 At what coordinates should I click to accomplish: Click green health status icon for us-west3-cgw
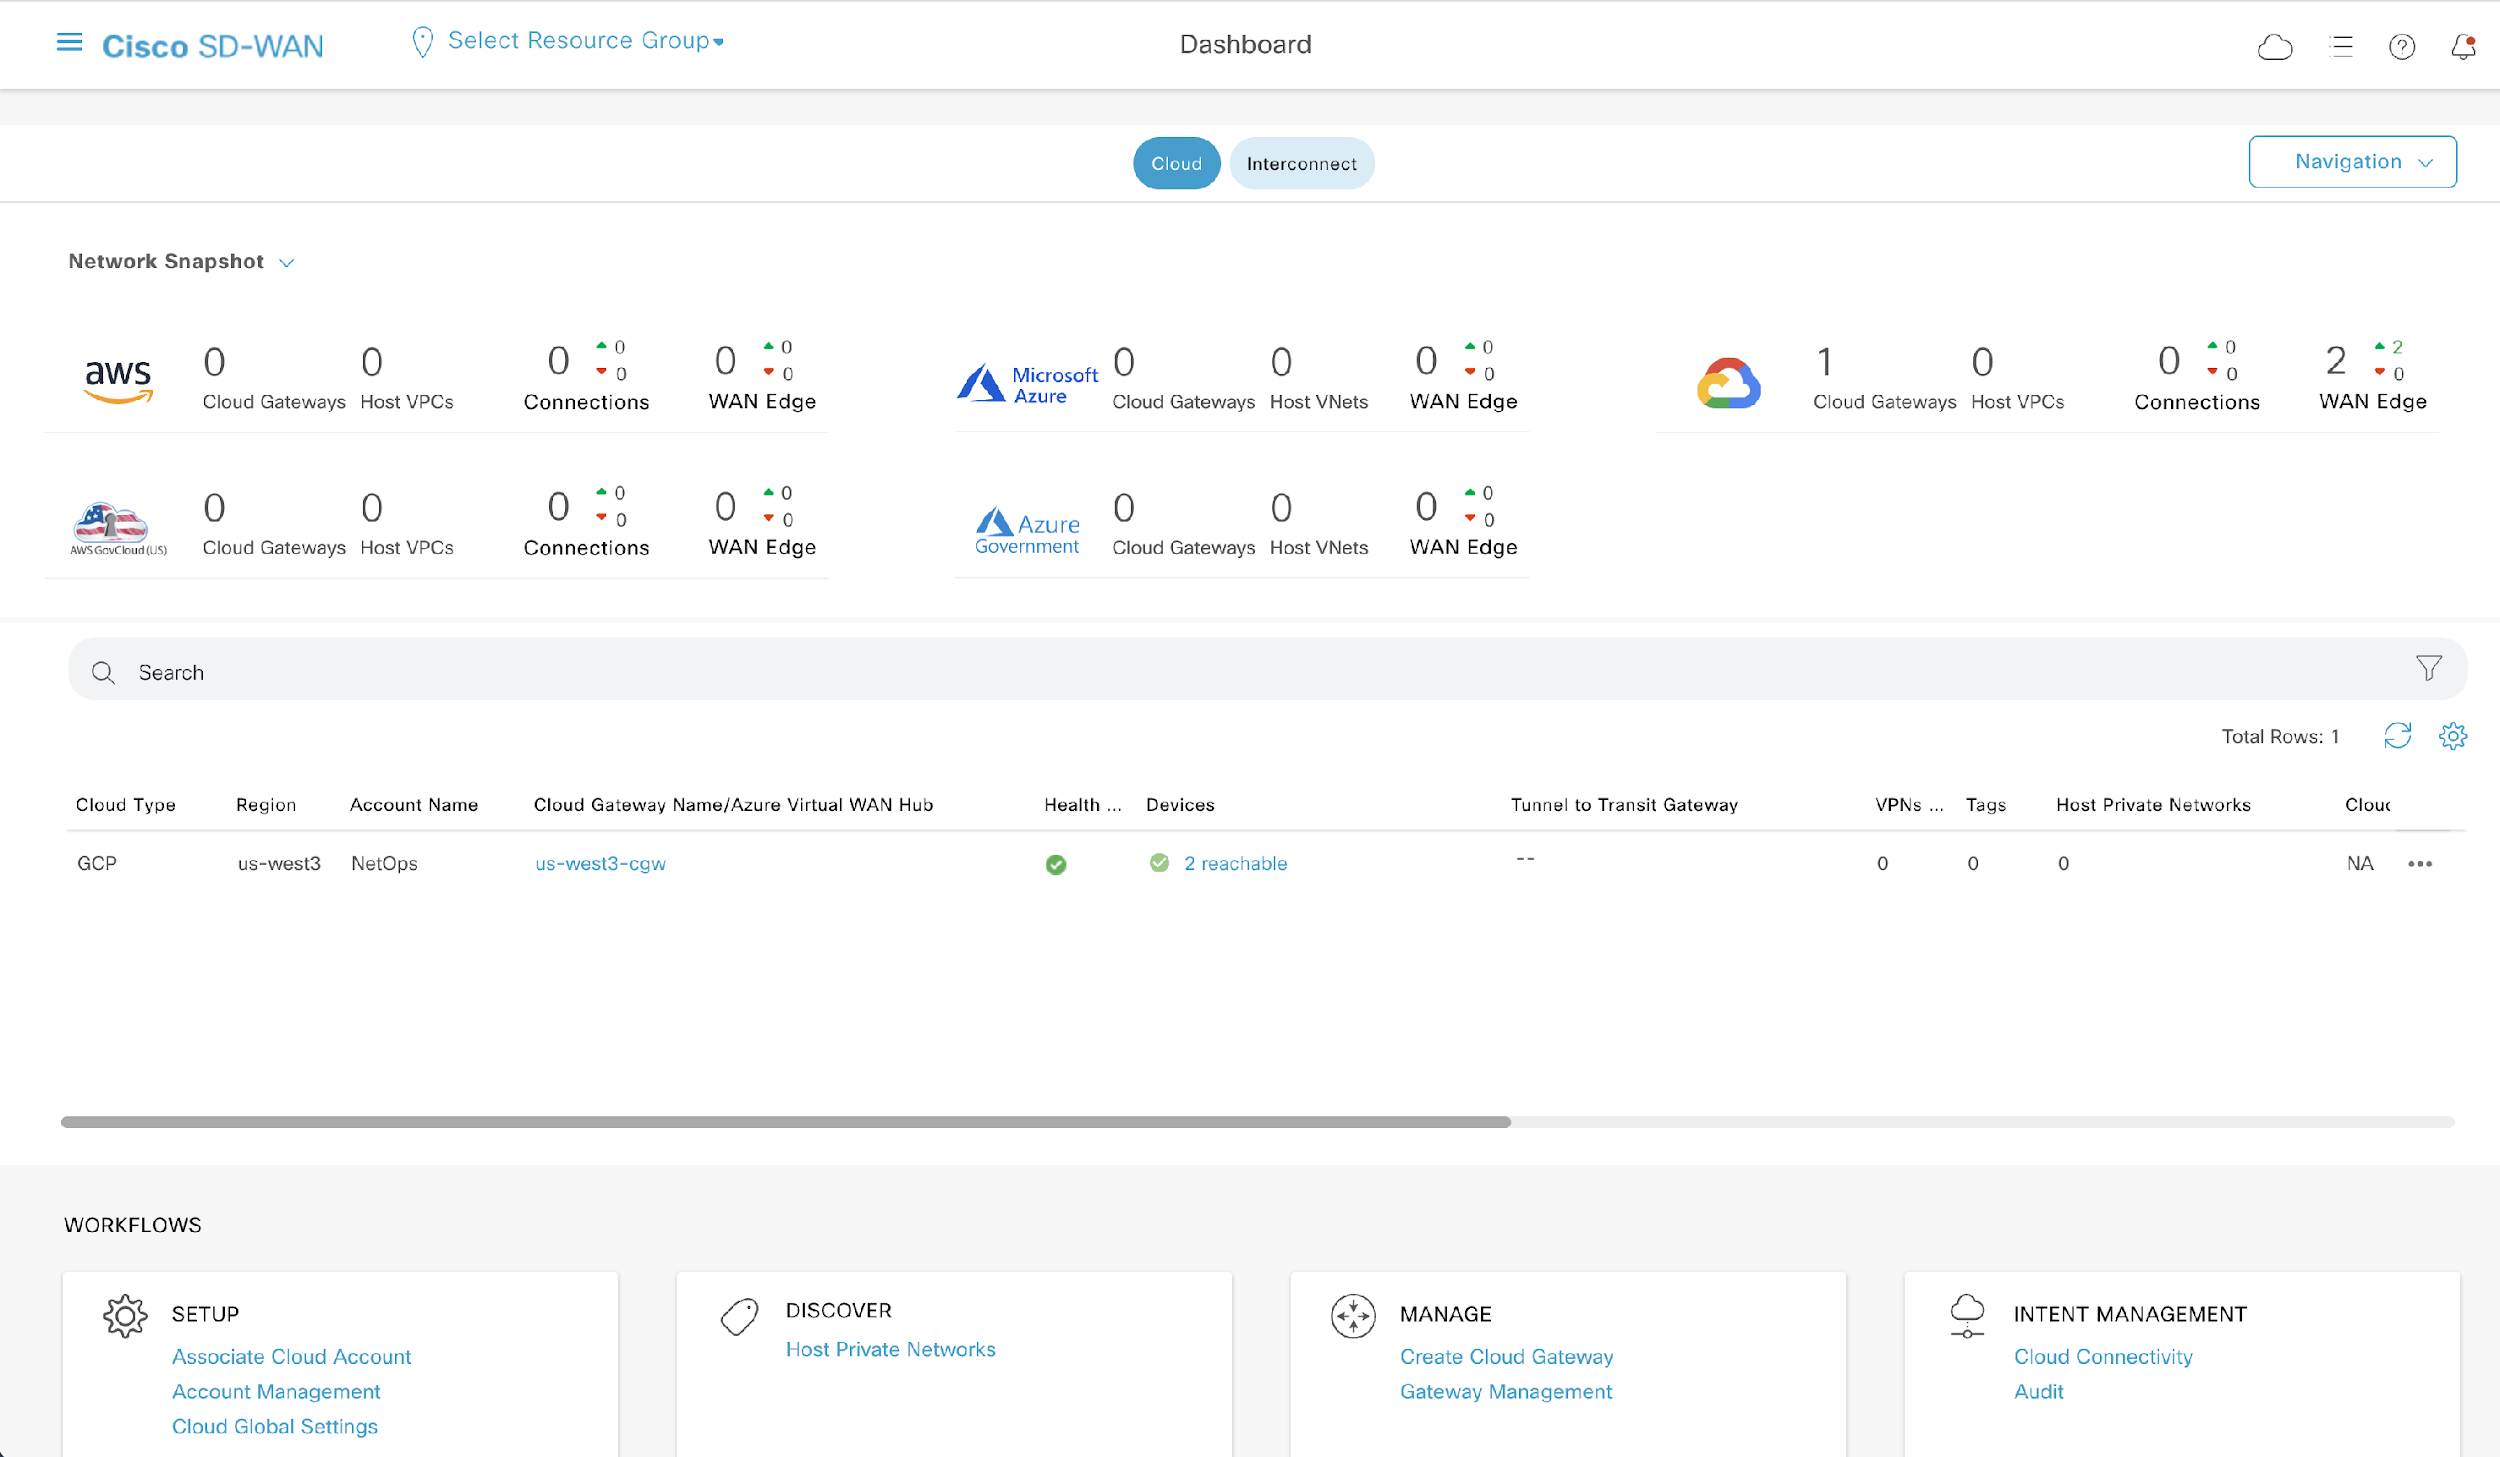[x=1056, y=864]
